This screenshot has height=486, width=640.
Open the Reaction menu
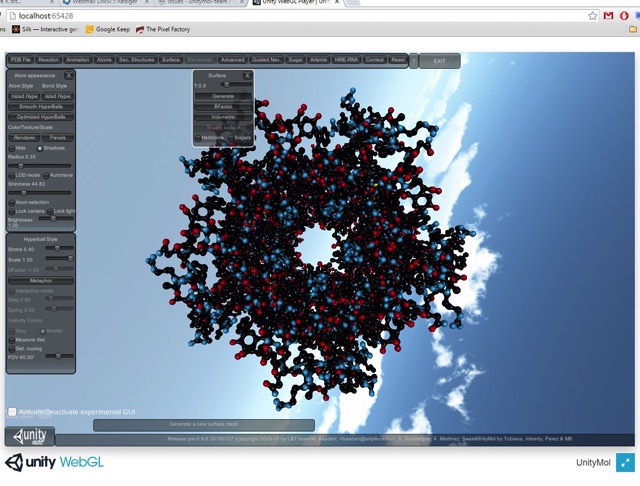[x=49, y=60]
